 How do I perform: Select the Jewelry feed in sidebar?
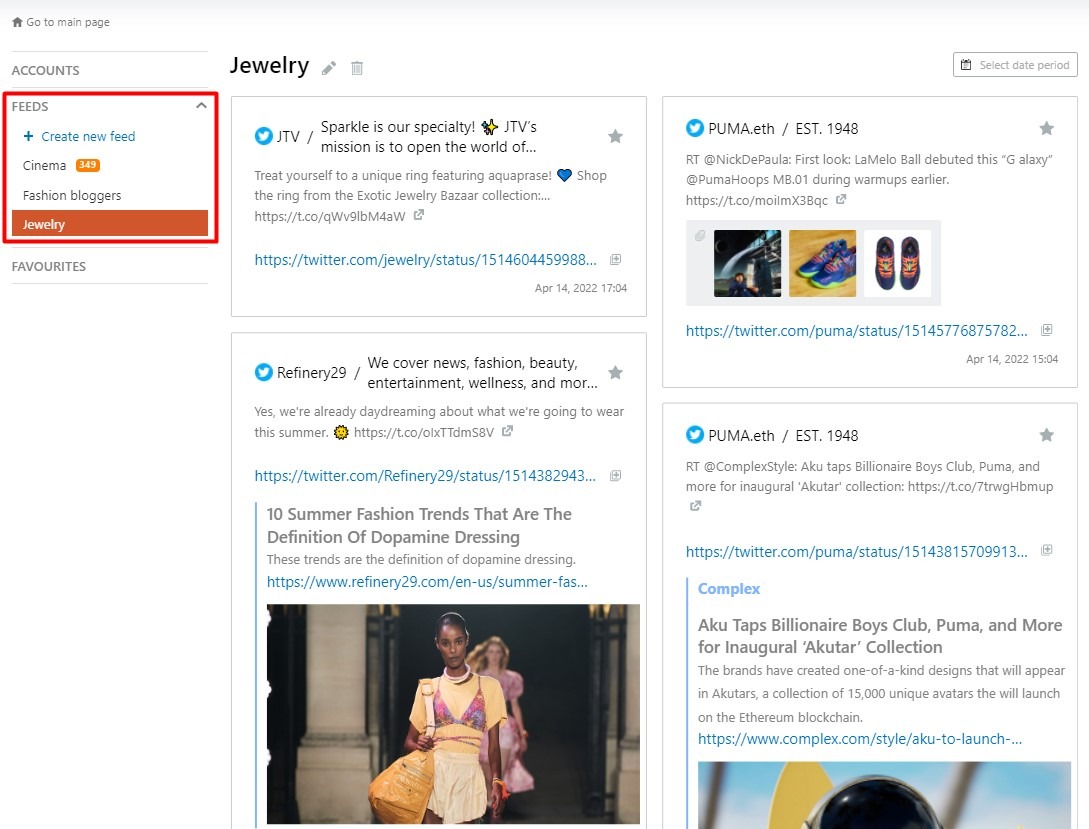pyautogui.click(x=110, y=224)
